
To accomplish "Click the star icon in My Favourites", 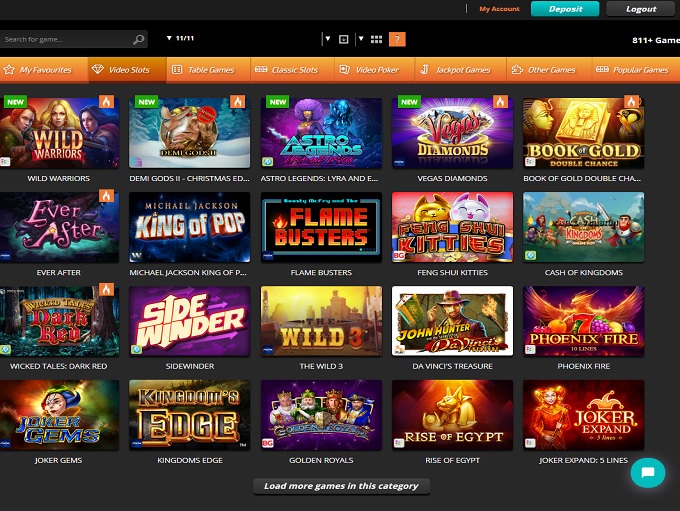I will 9,69.
